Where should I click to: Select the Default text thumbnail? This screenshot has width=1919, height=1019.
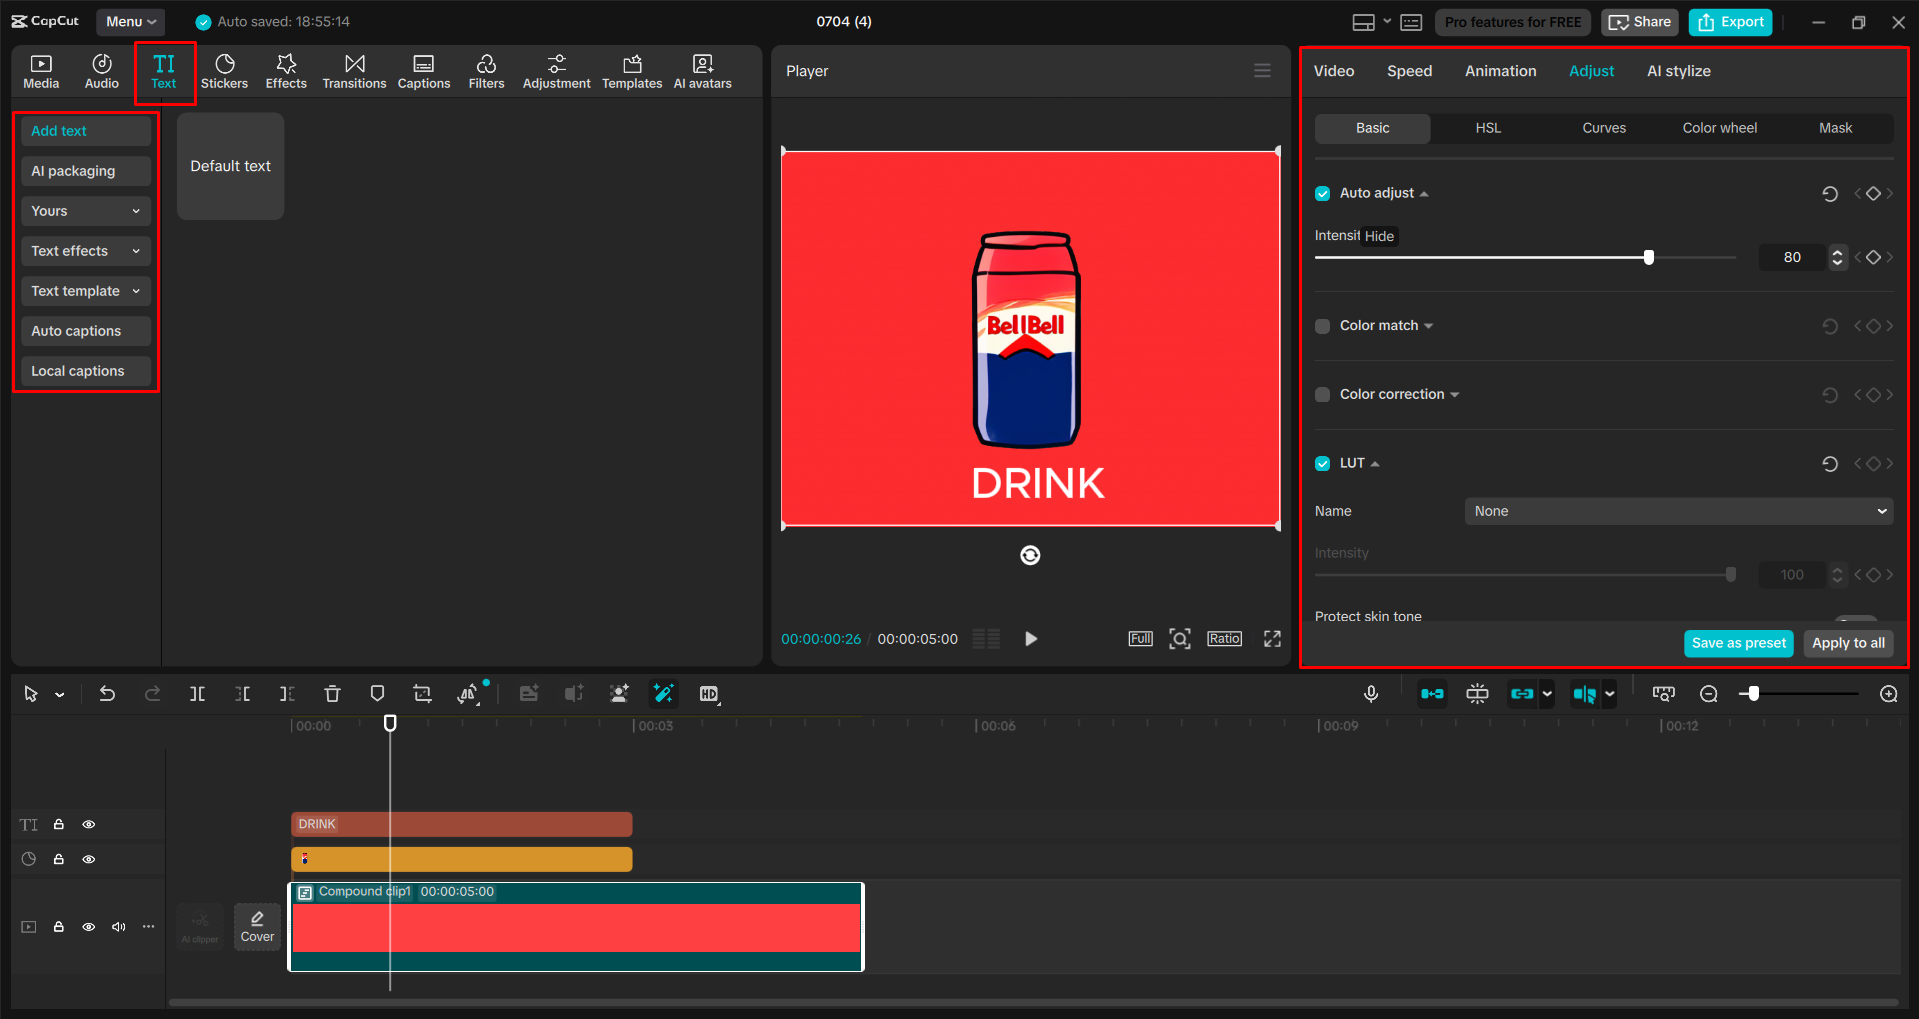229,166
